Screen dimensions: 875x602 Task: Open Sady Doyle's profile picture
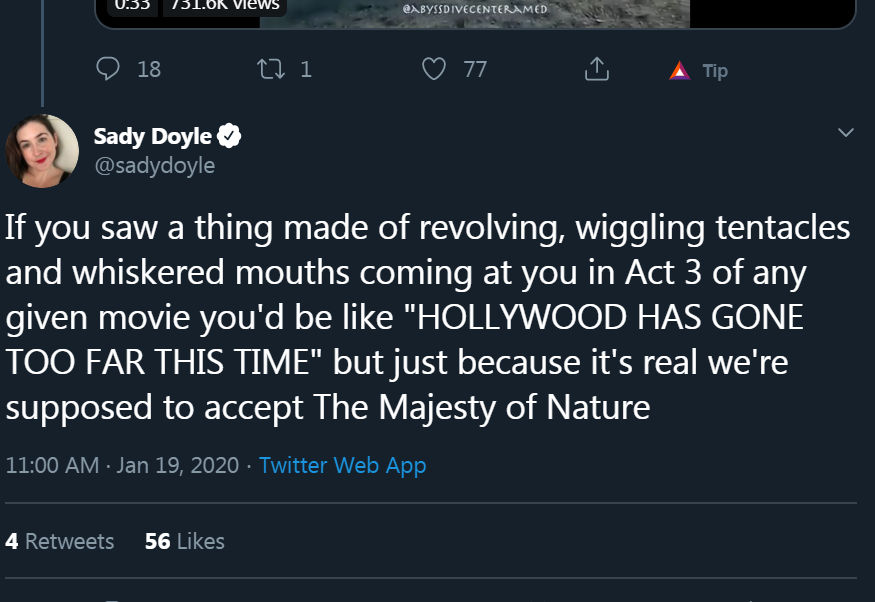(x=42, y=151)
